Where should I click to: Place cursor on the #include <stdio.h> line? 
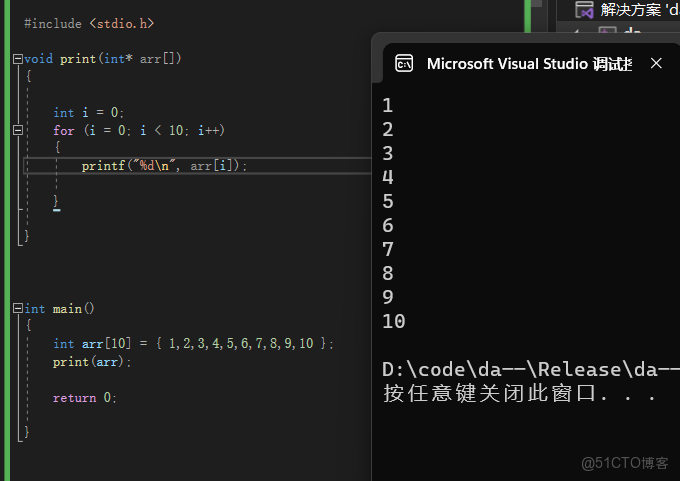89,22
